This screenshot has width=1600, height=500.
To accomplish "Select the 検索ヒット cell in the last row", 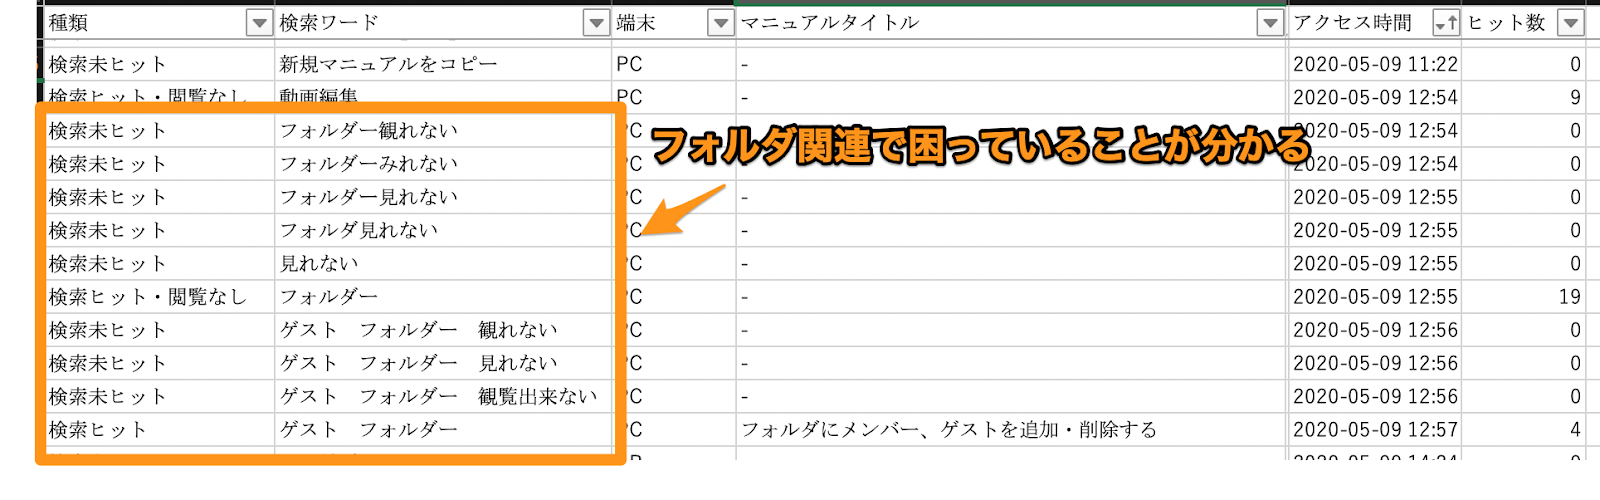I will click(98, 430).
